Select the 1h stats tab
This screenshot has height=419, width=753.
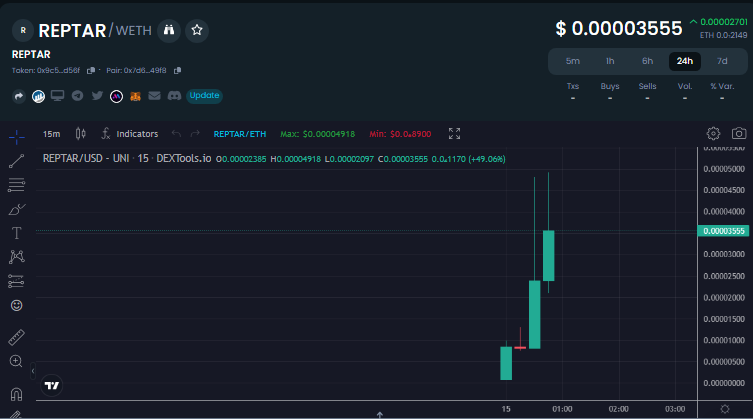[610, 61]
